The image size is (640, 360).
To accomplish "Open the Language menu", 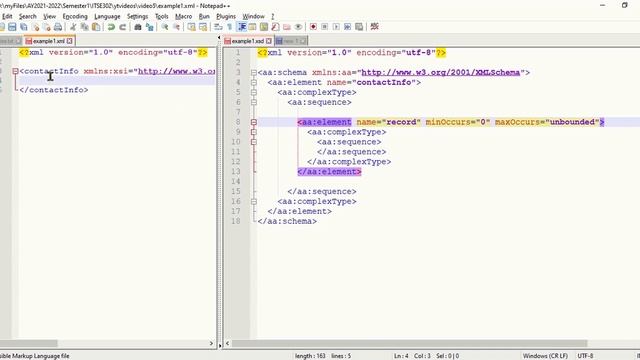I will click(x=107, y=16).
